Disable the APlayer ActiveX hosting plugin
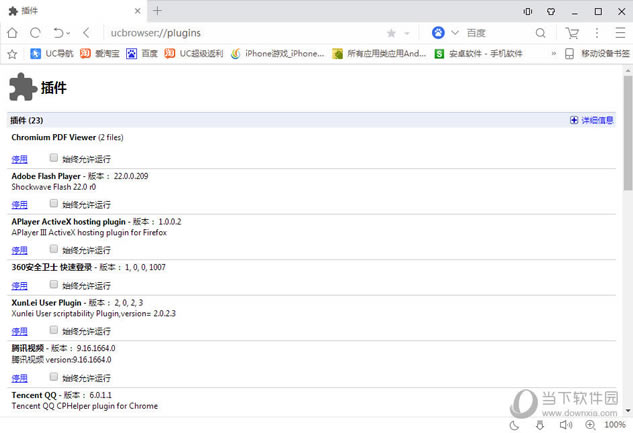Screen dimensions: 633x433 (x=19, y=250)
